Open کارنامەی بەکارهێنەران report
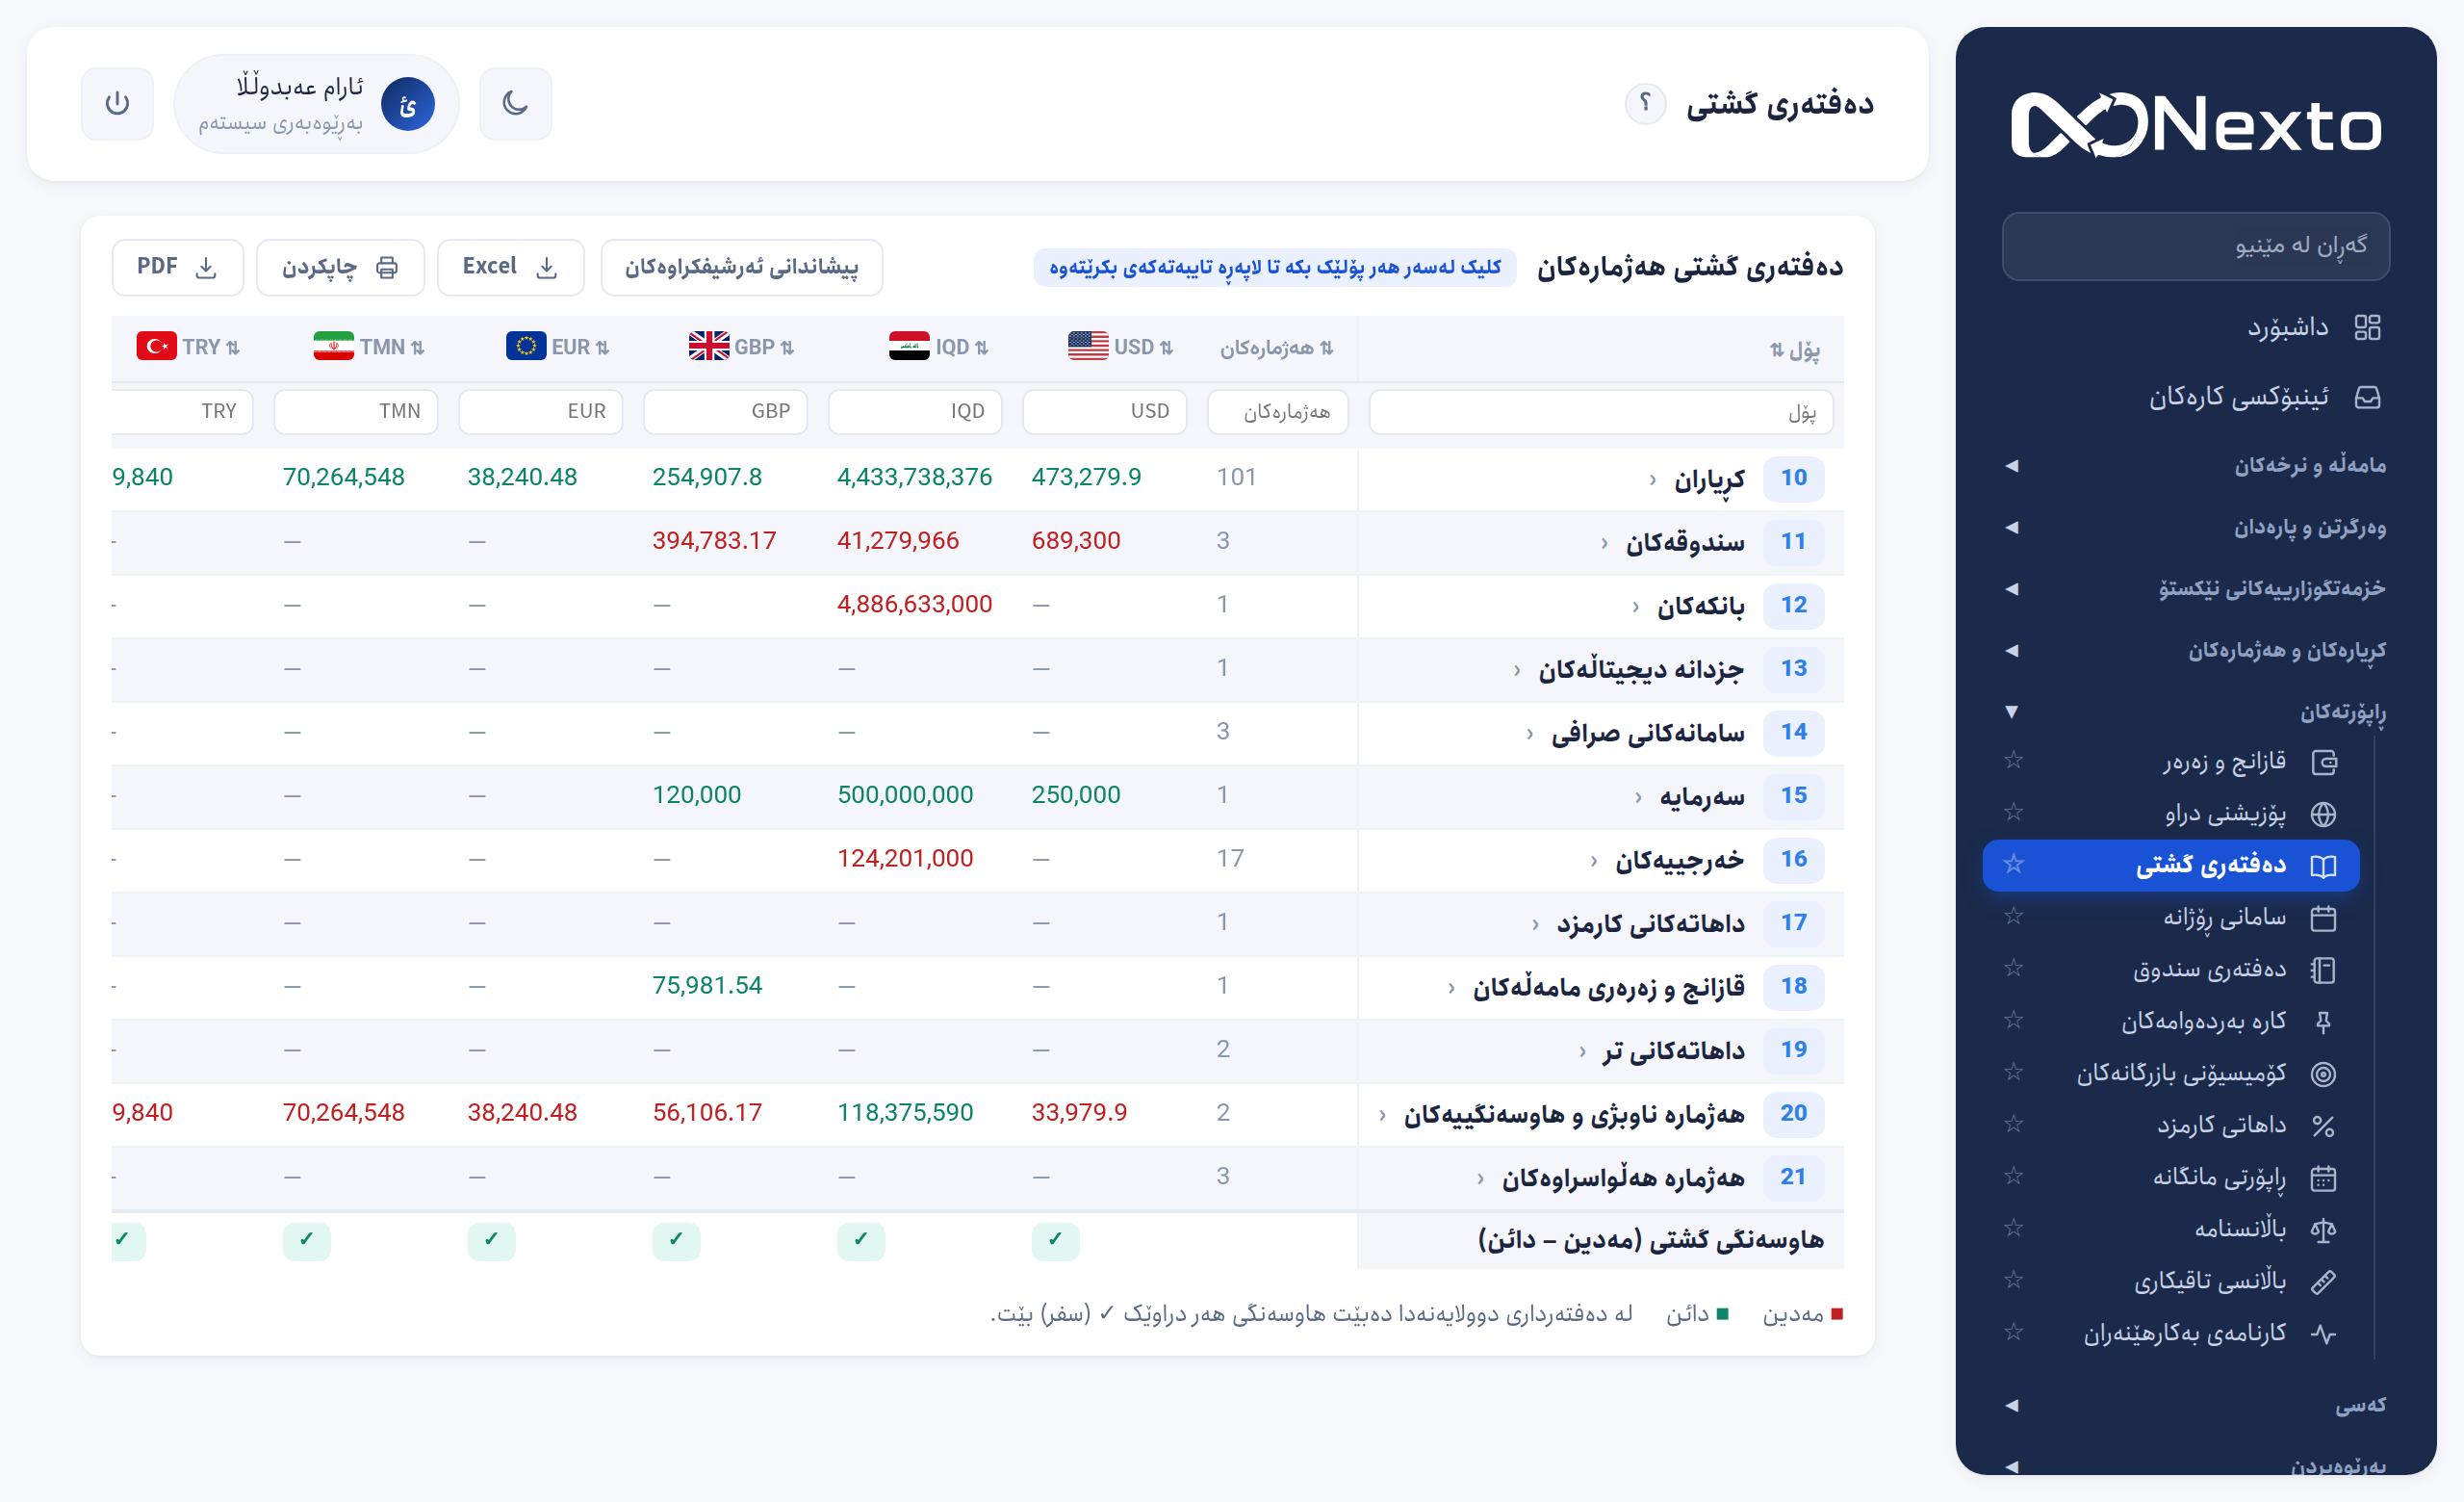This screenshot has width=2464, height=1502. (x=2171, y=1334)
